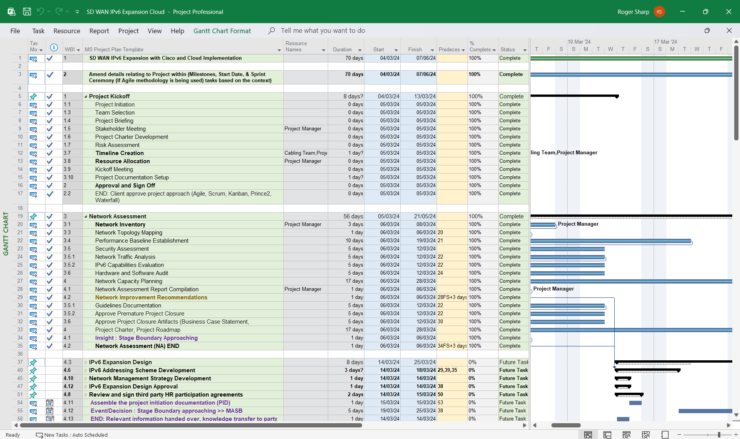
Task: Click the Indicators info column header icon
Action: click(53, 47)
